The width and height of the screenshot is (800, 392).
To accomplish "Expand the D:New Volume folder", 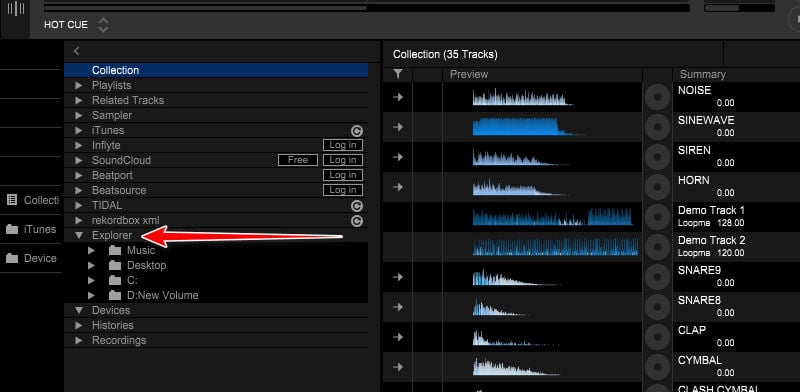I will [x=91, y=296].
